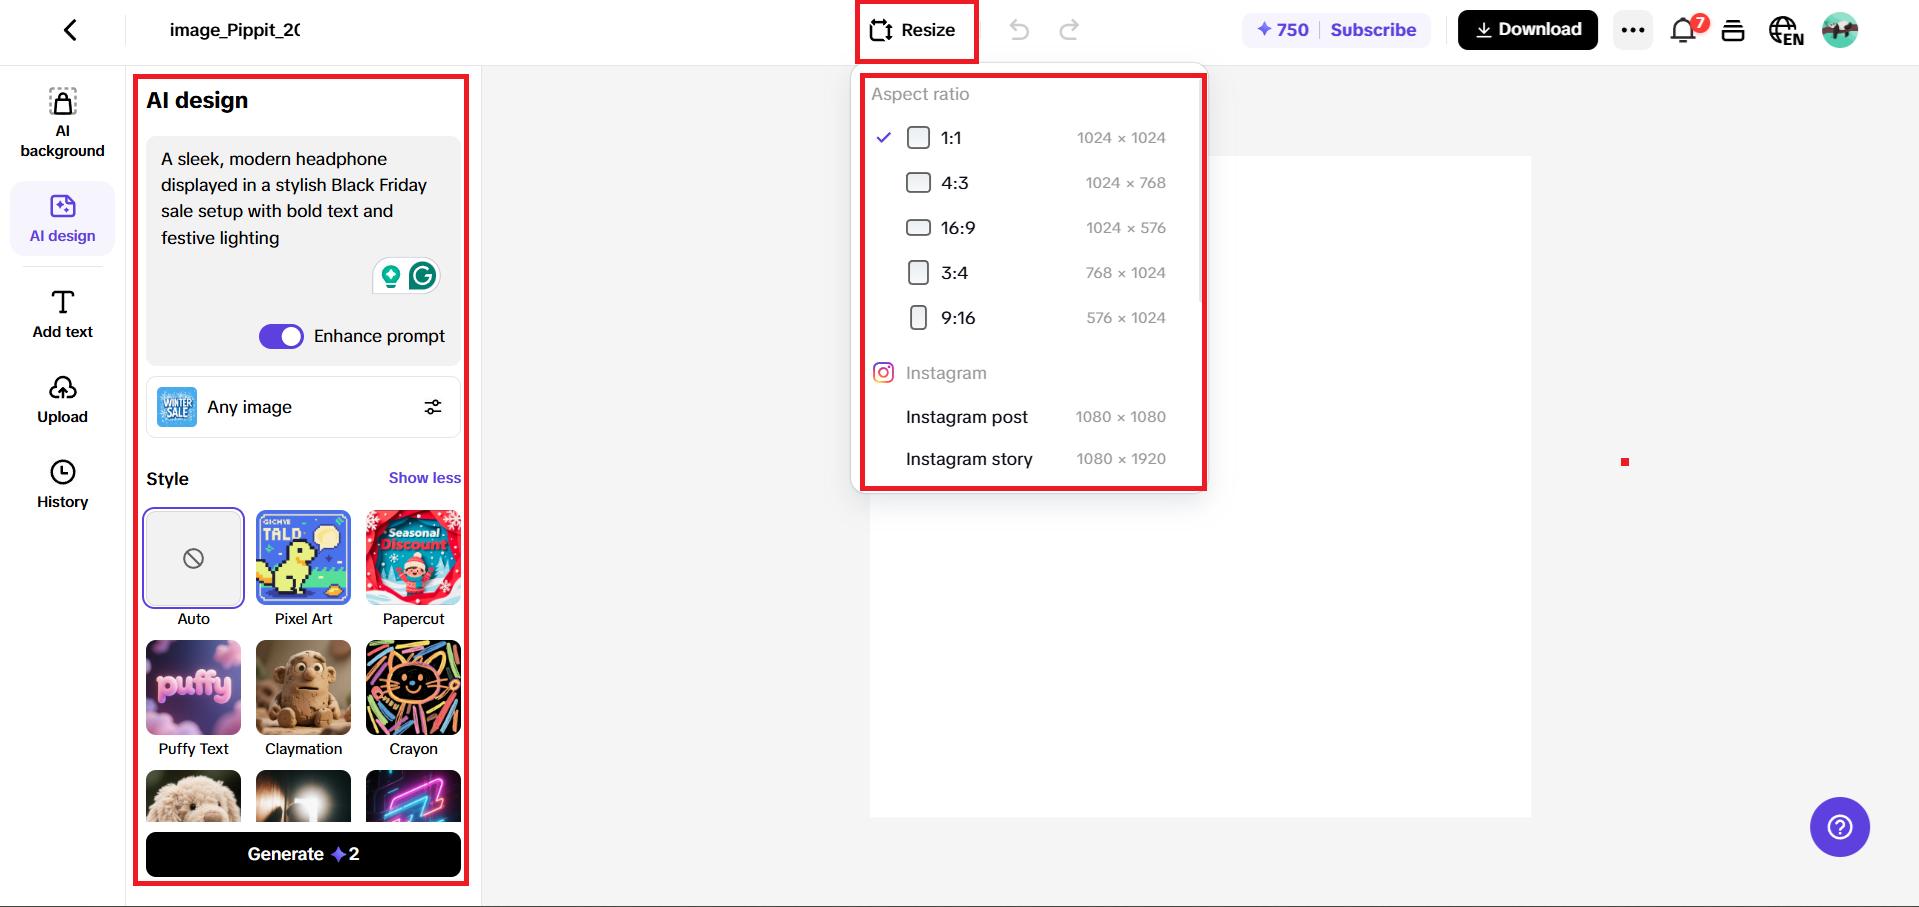The image size is (1919, 907).
Task: Select the AI design tool
Action: pos(62,219)
